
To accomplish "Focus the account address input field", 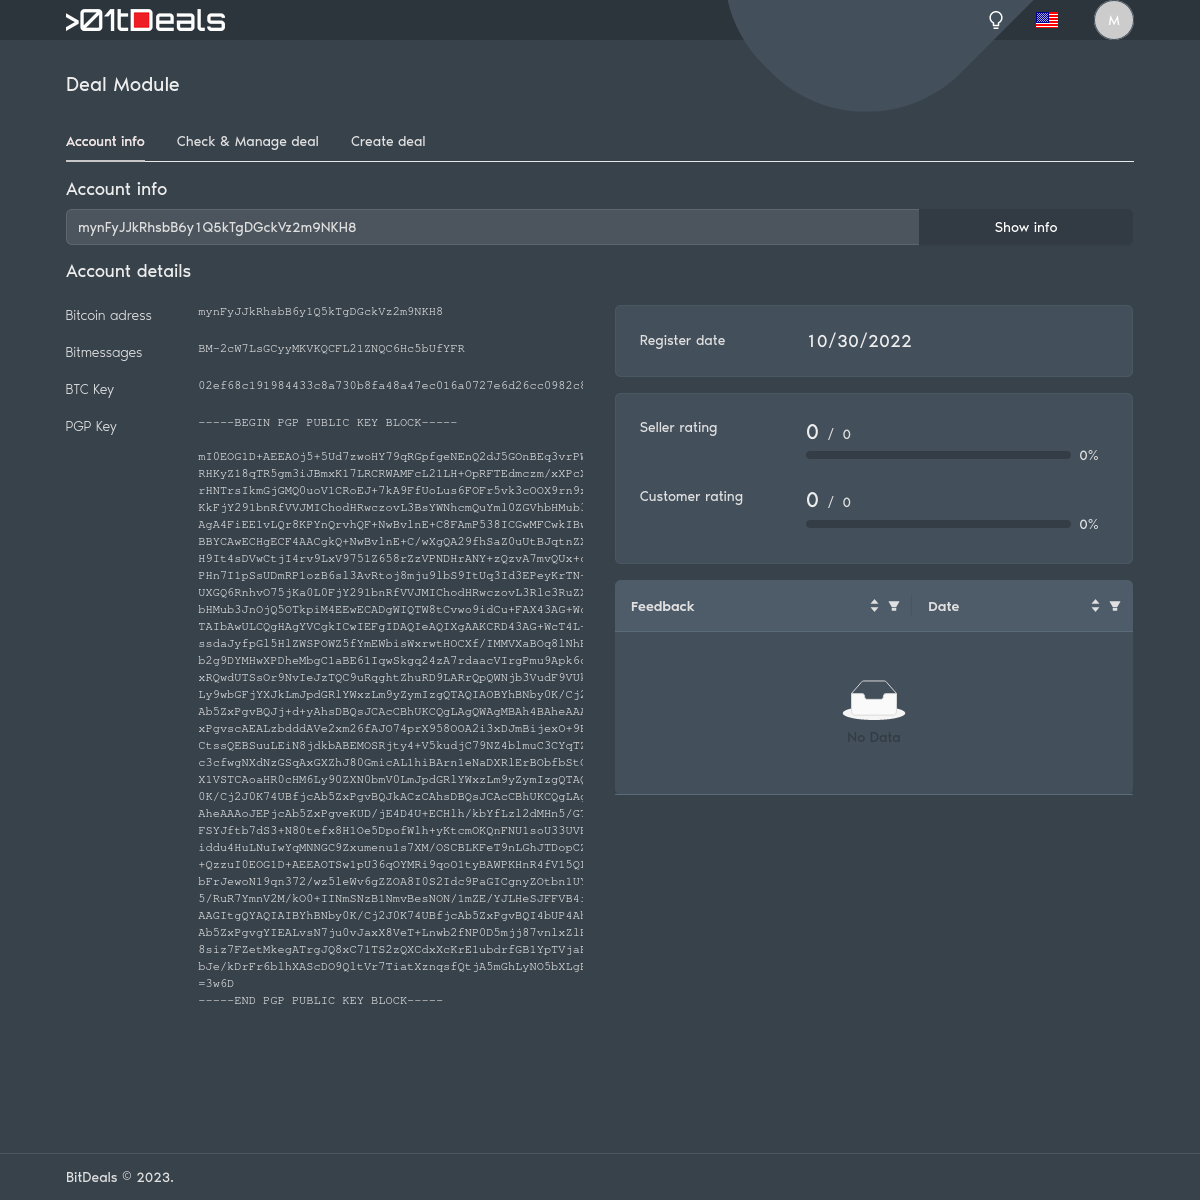I will coord(492,227).
